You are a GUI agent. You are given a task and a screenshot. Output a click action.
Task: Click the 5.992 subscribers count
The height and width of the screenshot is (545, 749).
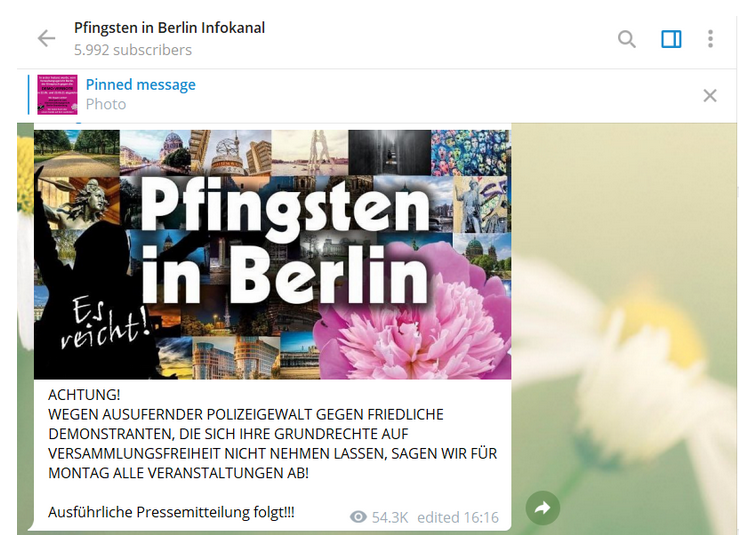coord(133,50)
